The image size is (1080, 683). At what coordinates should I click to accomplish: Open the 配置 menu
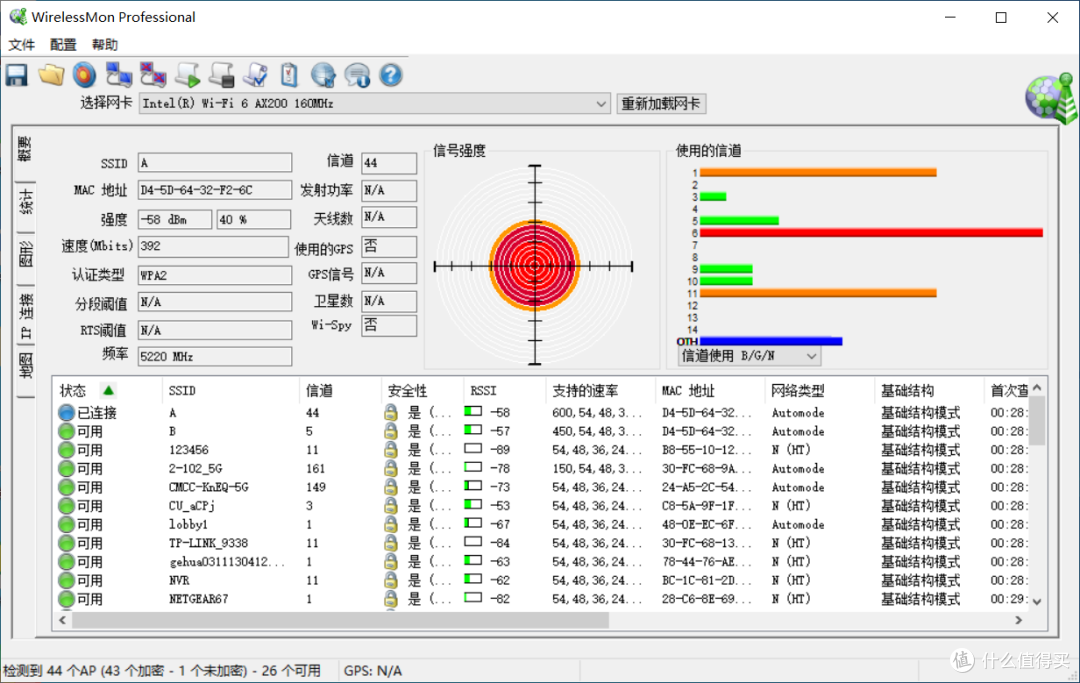pos(63,45)
